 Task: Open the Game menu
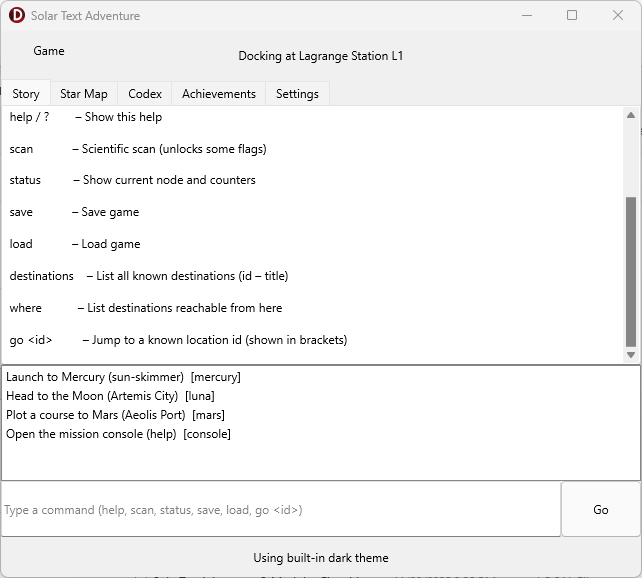[48, 51]
